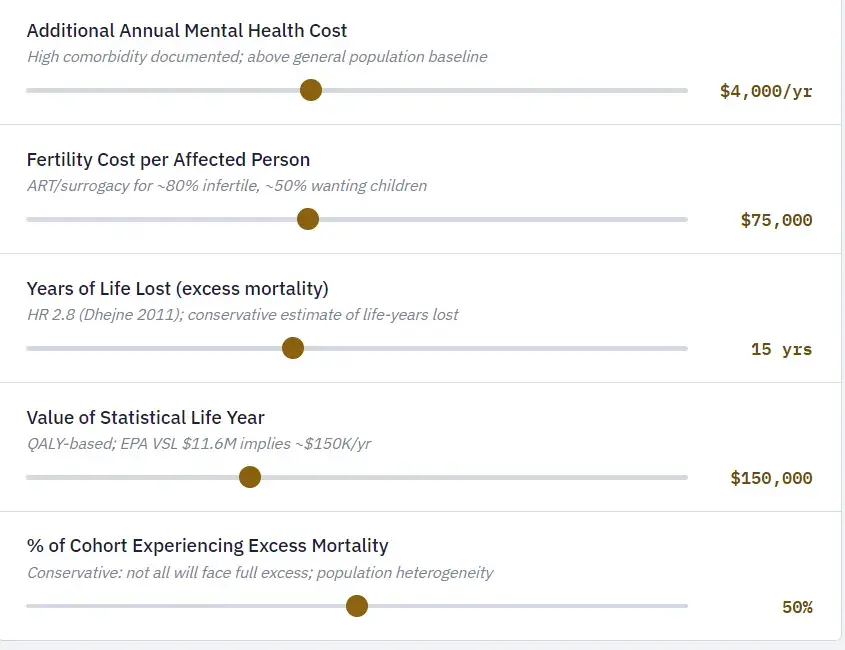Click the $4,000/yr value readout
The height and width of the screenshot is (650, 845).
click(x=765, y=91)
